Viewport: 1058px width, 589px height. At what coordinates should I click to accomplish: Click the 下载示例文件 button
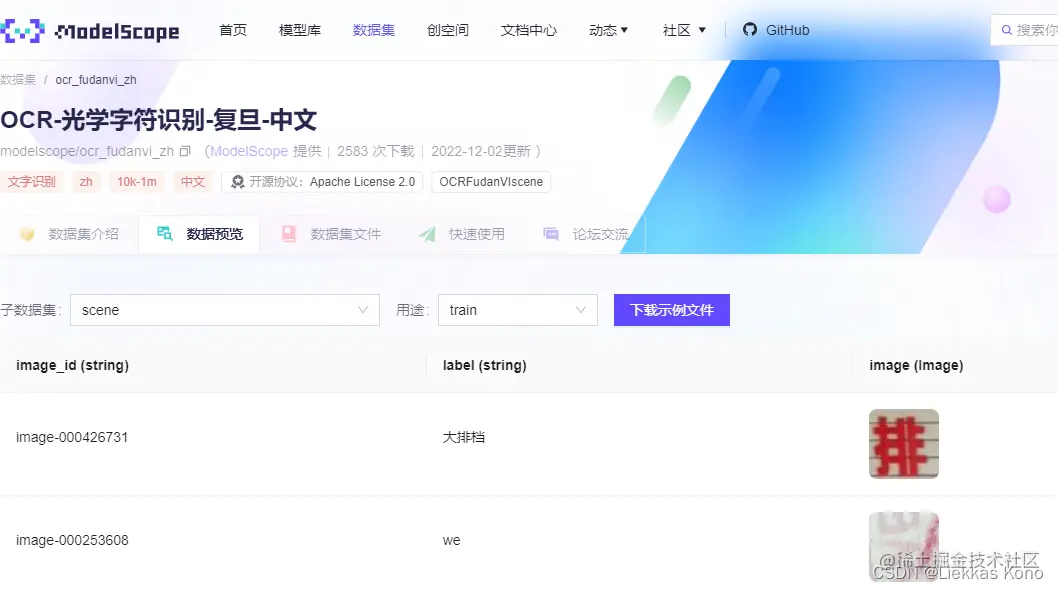(x=671, y=310)
